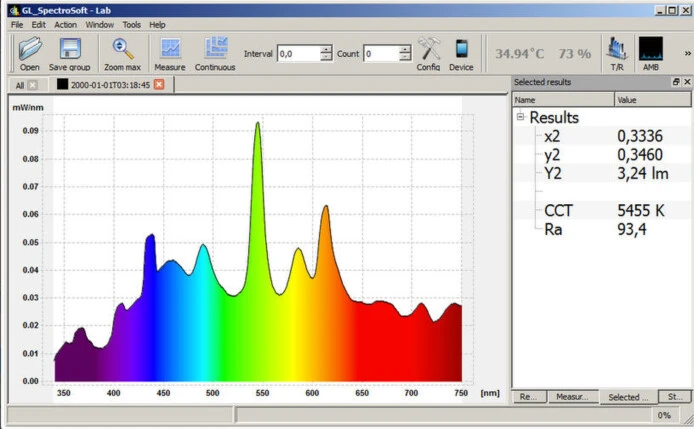Click the Interval input field
The image size is (694, 429).
pos(298,54)
